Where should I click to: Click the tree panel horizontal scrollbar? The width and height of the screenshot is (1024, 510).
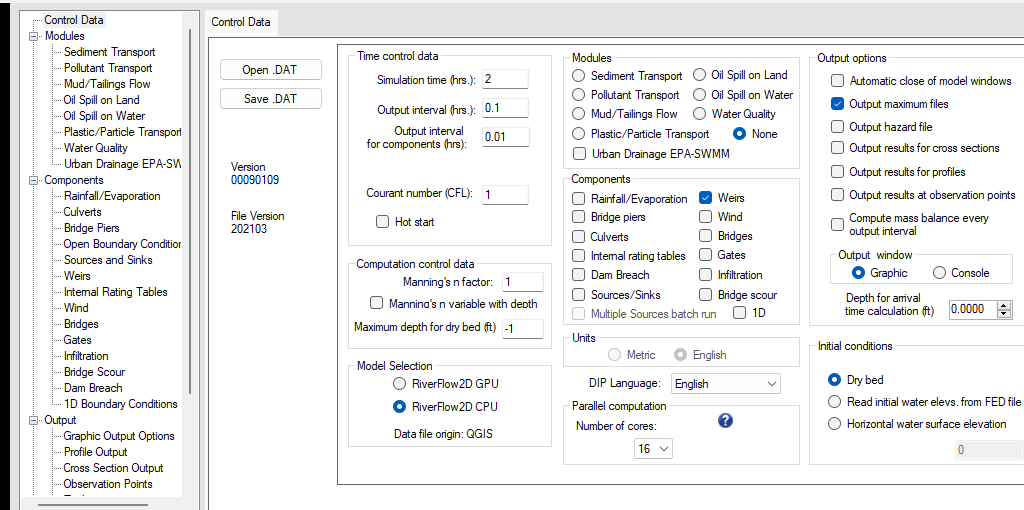[x=91, y=505]
